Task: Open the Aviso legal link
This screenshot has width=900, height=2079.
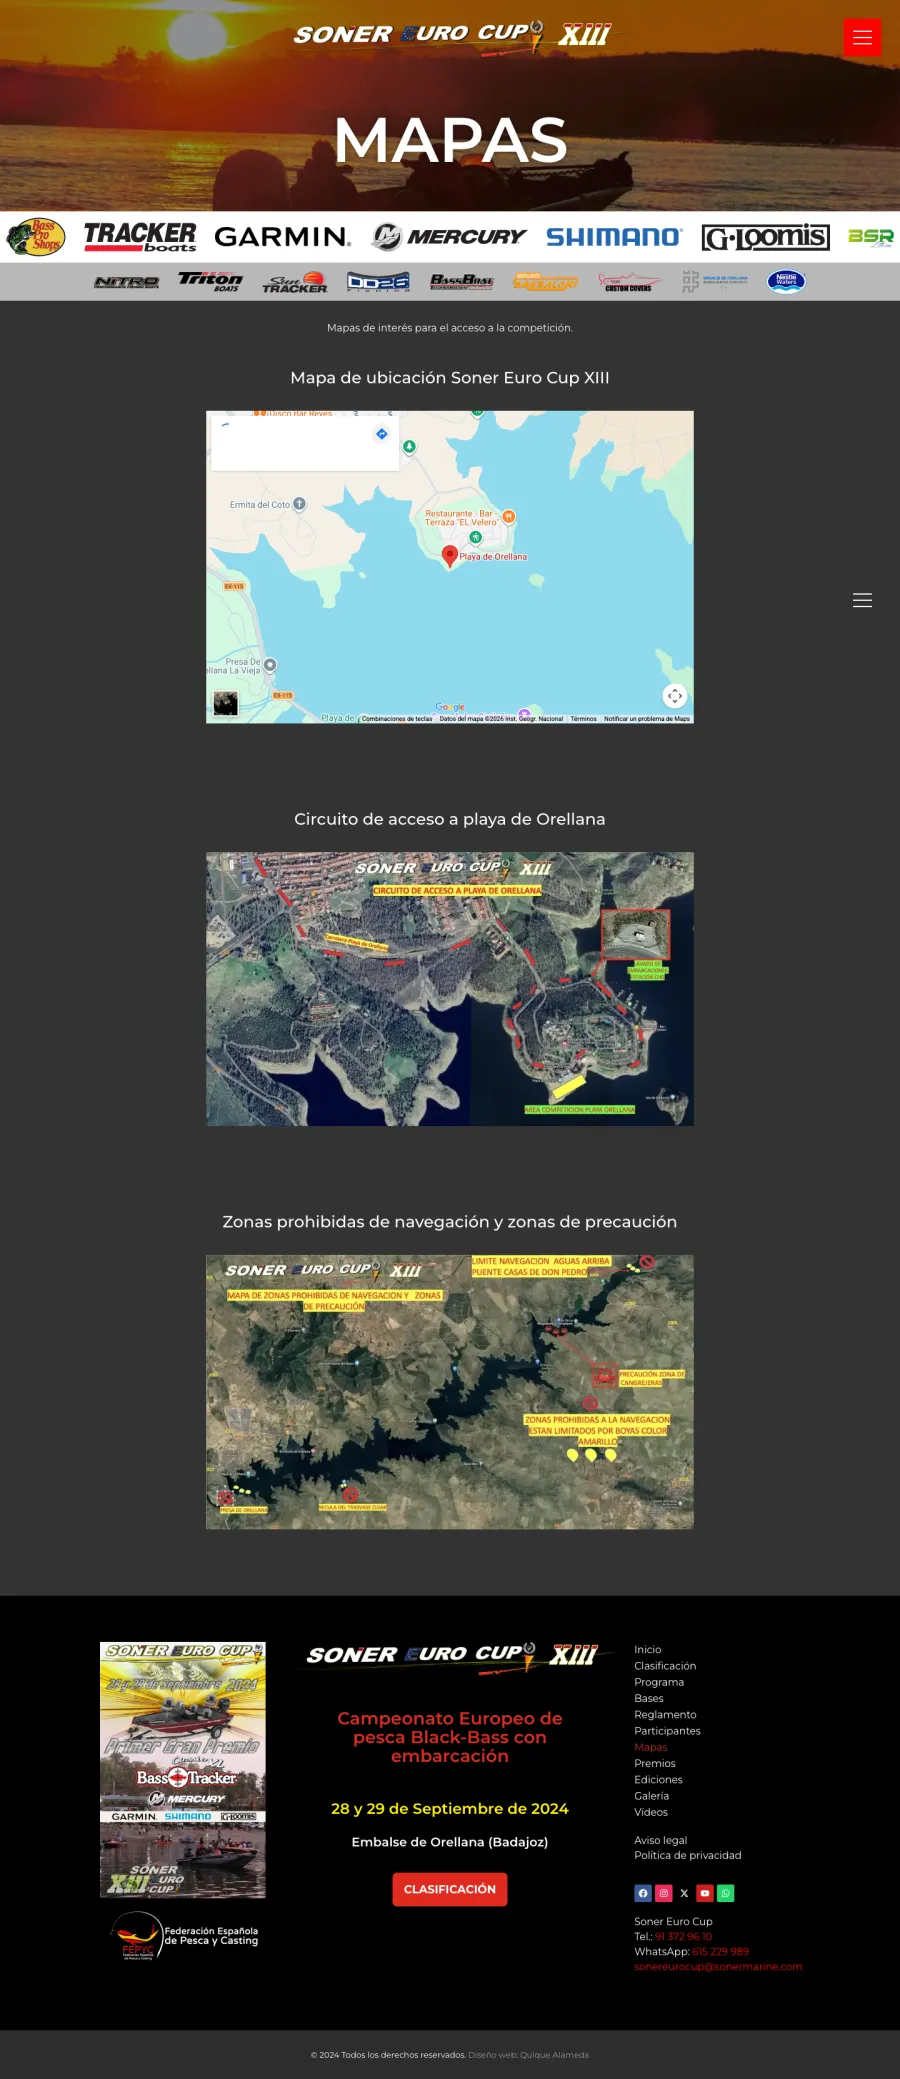Action: tap(660, 1840)
